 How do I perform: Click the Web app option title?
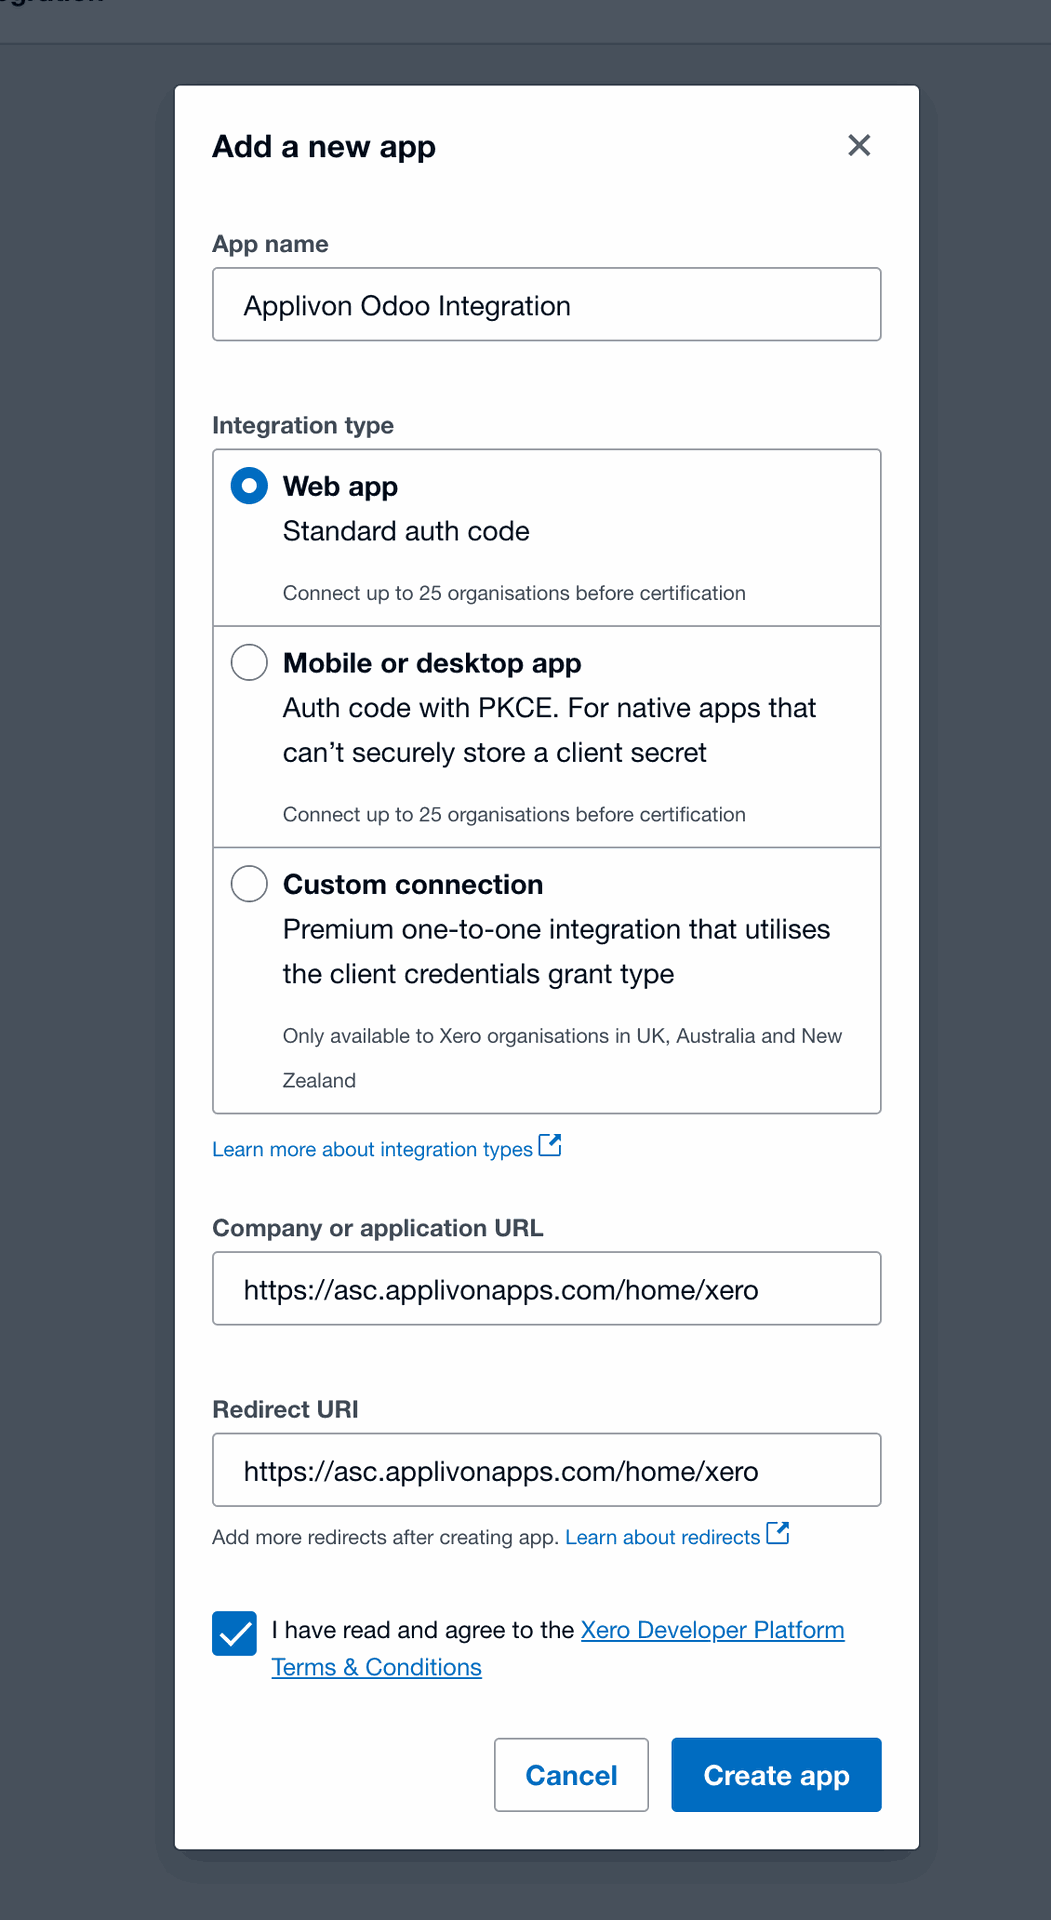(340, 486)
